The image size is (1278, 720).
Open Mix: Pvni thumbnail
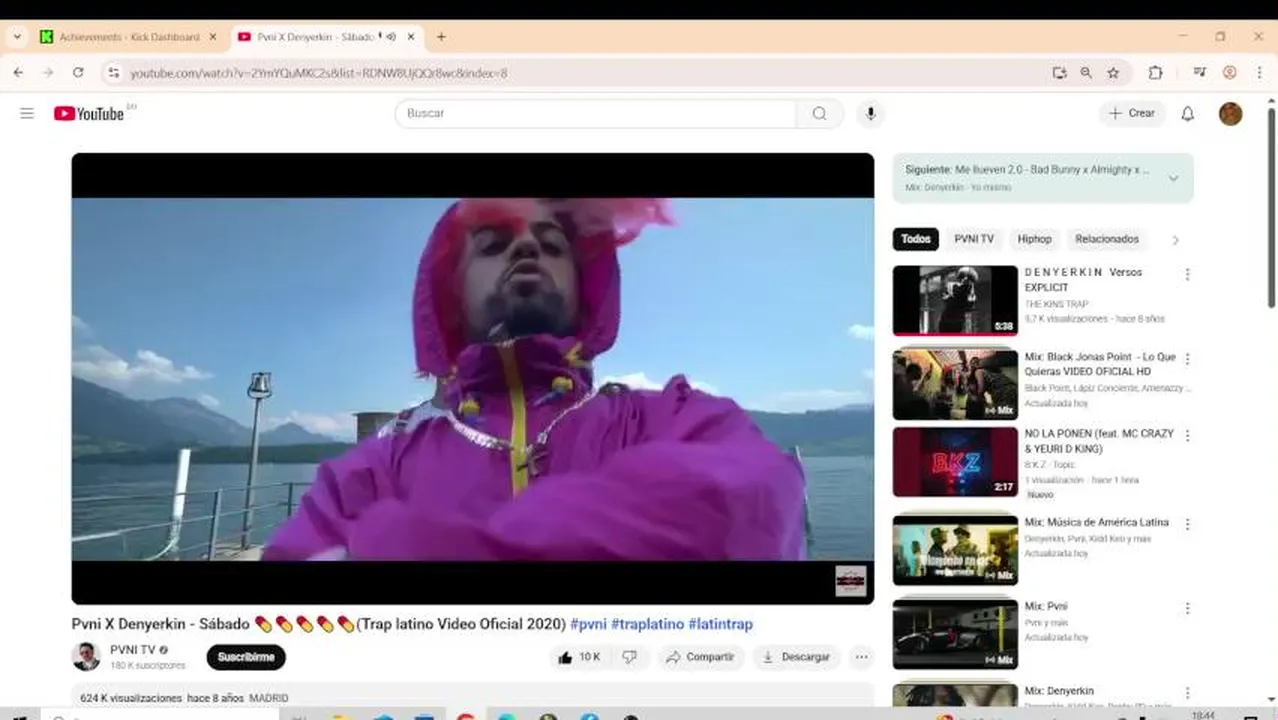[955, 633]
